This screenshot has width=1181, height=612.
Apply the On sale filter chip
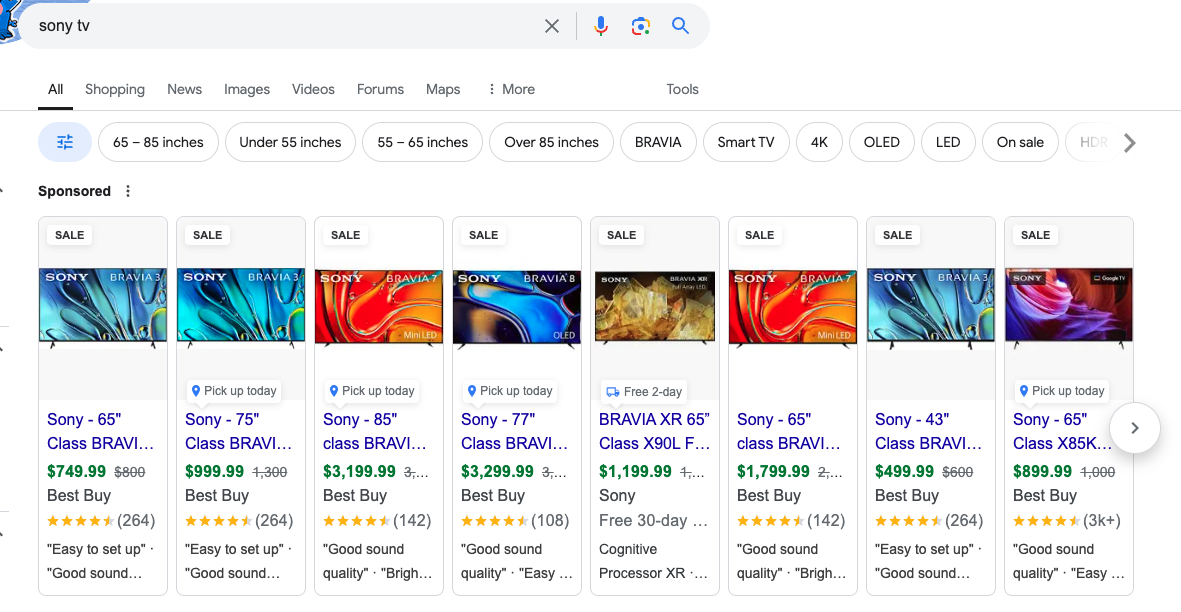click(x=1020, y=142)
